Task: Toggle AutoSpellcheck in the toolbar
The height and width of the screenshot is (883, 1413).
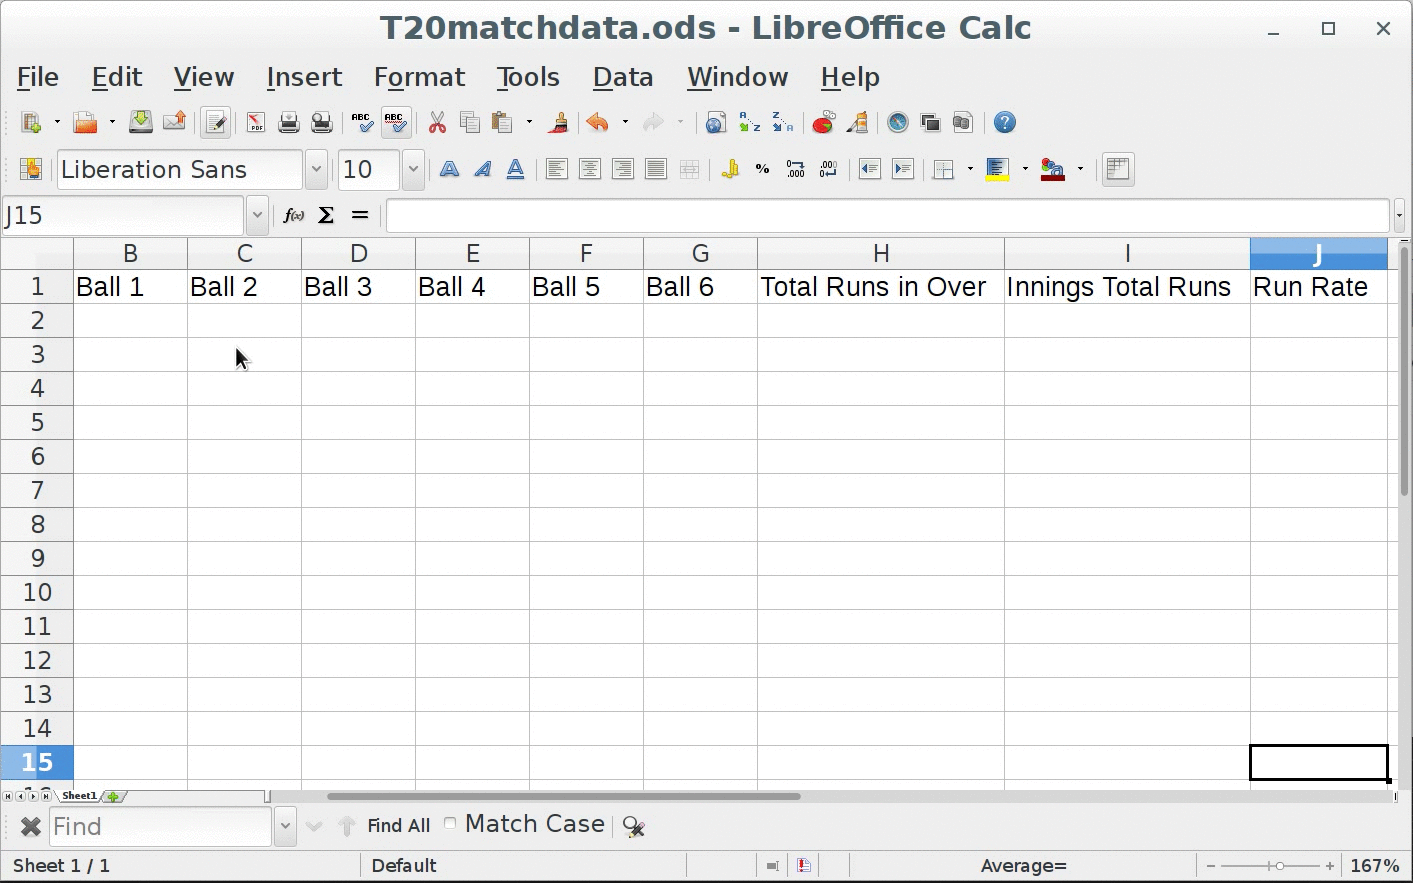Action: 395,123
